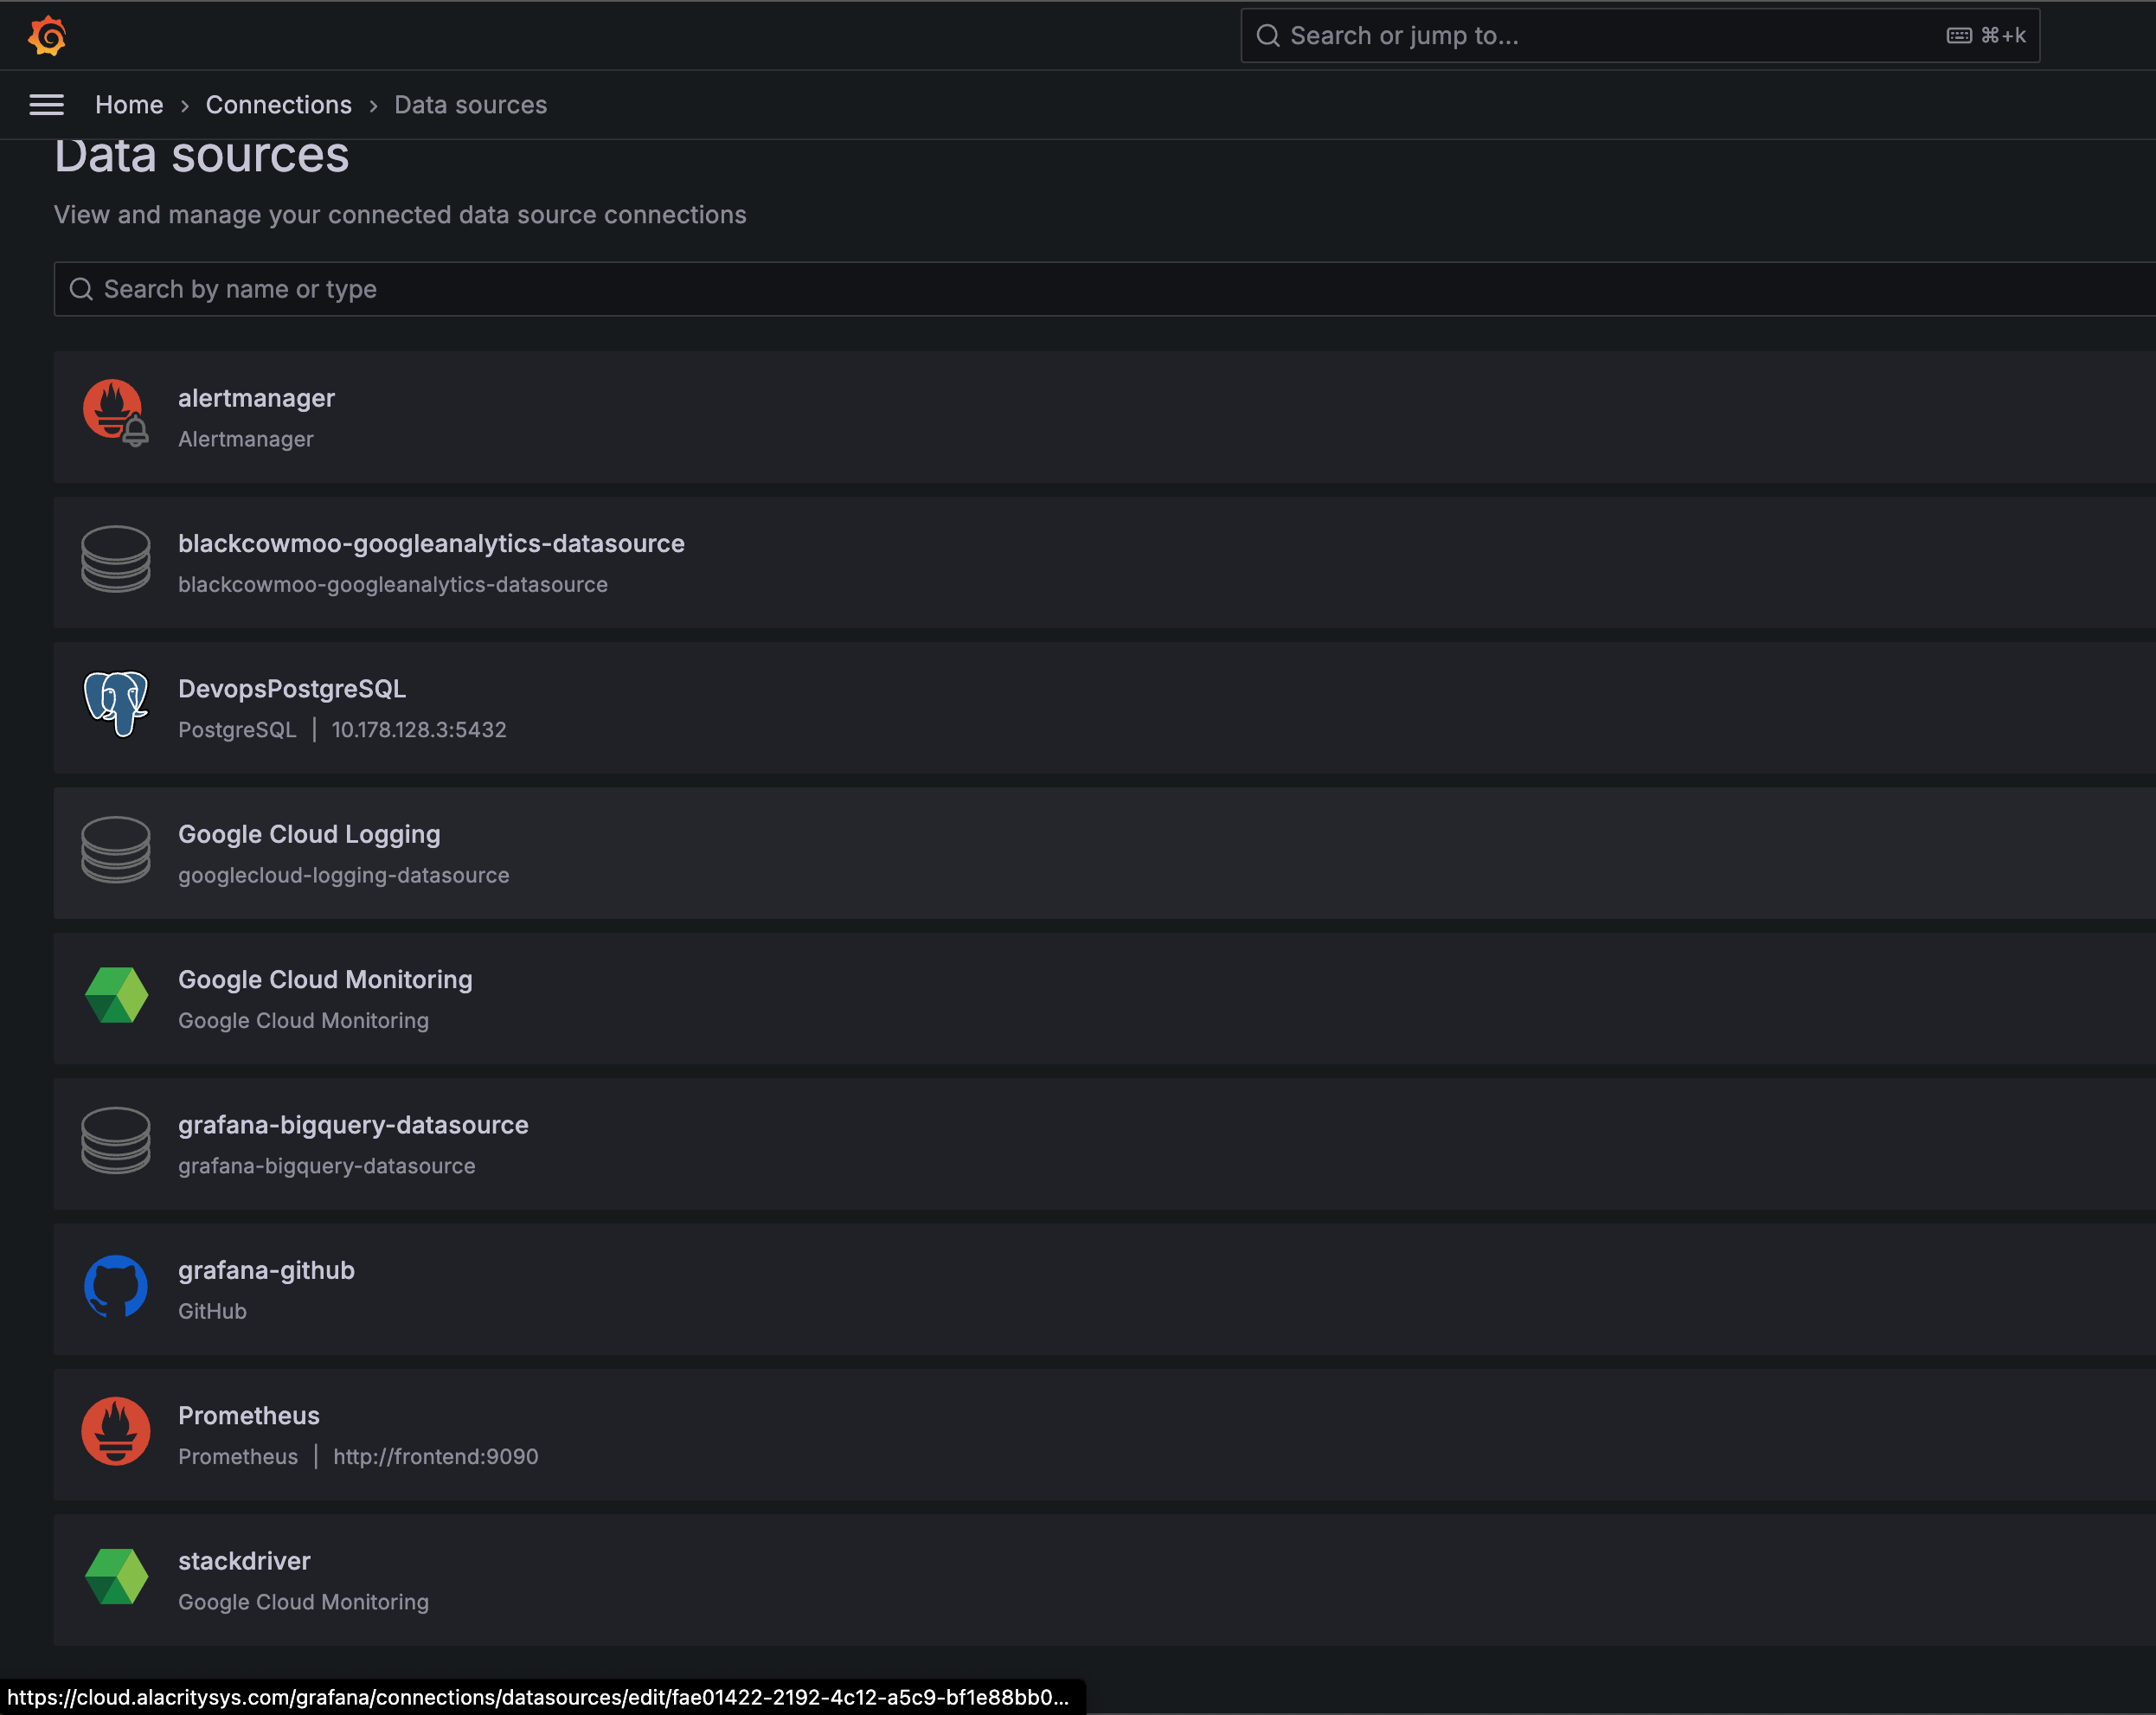The height and width of the screenshot is (1715, 2156).
Task: Click the magnifier icon in data source search
Action: 81,289
